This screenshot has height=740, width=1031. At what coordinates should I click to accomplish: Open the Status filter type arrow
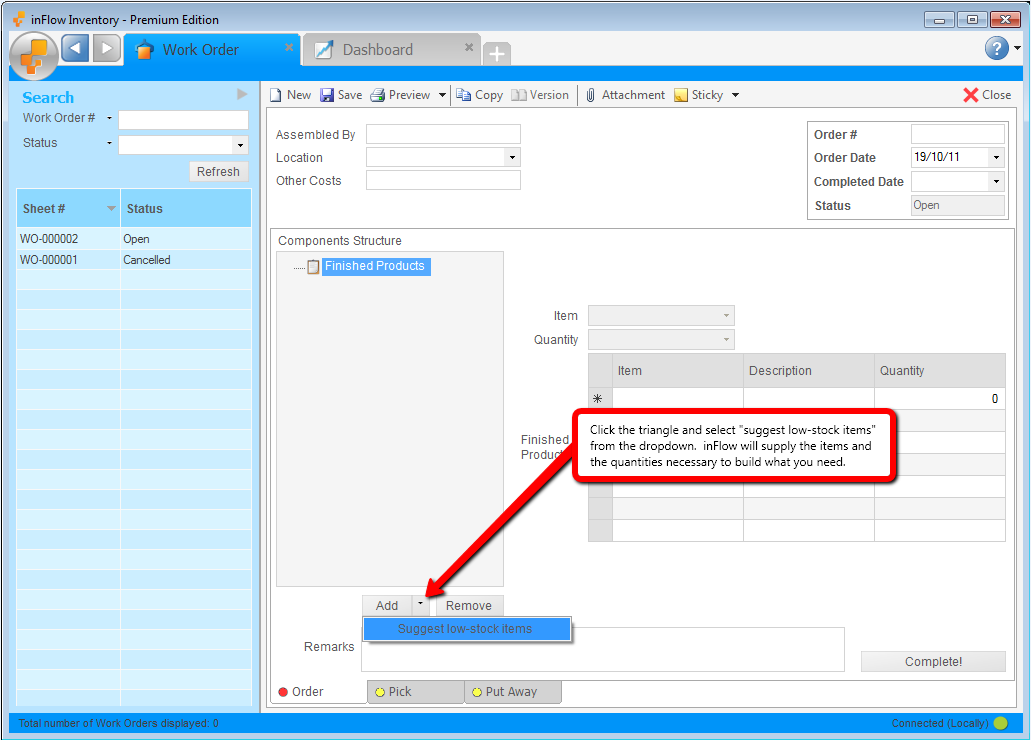coord(109,143)
